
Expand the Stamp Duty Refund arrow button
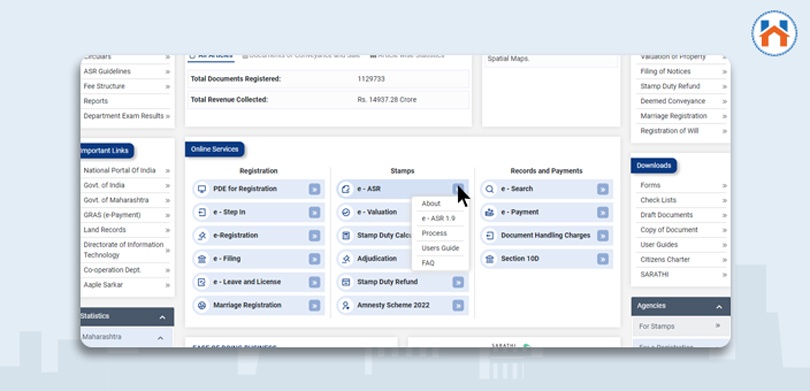tap(458, 282)
